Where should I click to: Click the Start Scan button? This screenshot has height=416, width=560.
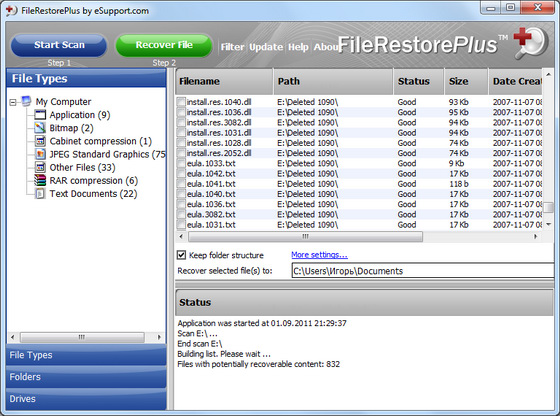coord(59,45)
